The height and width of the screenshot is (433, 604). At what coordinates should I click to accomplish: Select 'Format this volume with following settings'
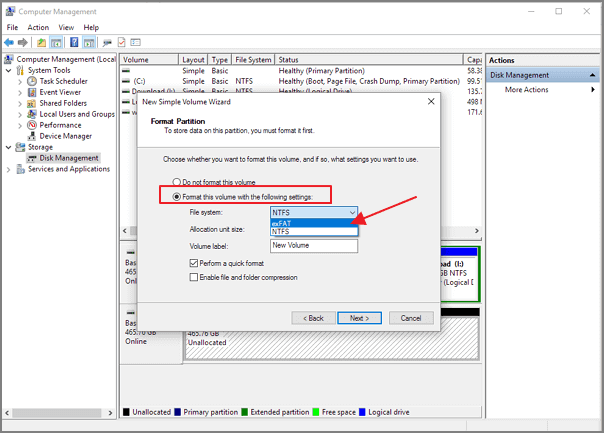(178, 197)
